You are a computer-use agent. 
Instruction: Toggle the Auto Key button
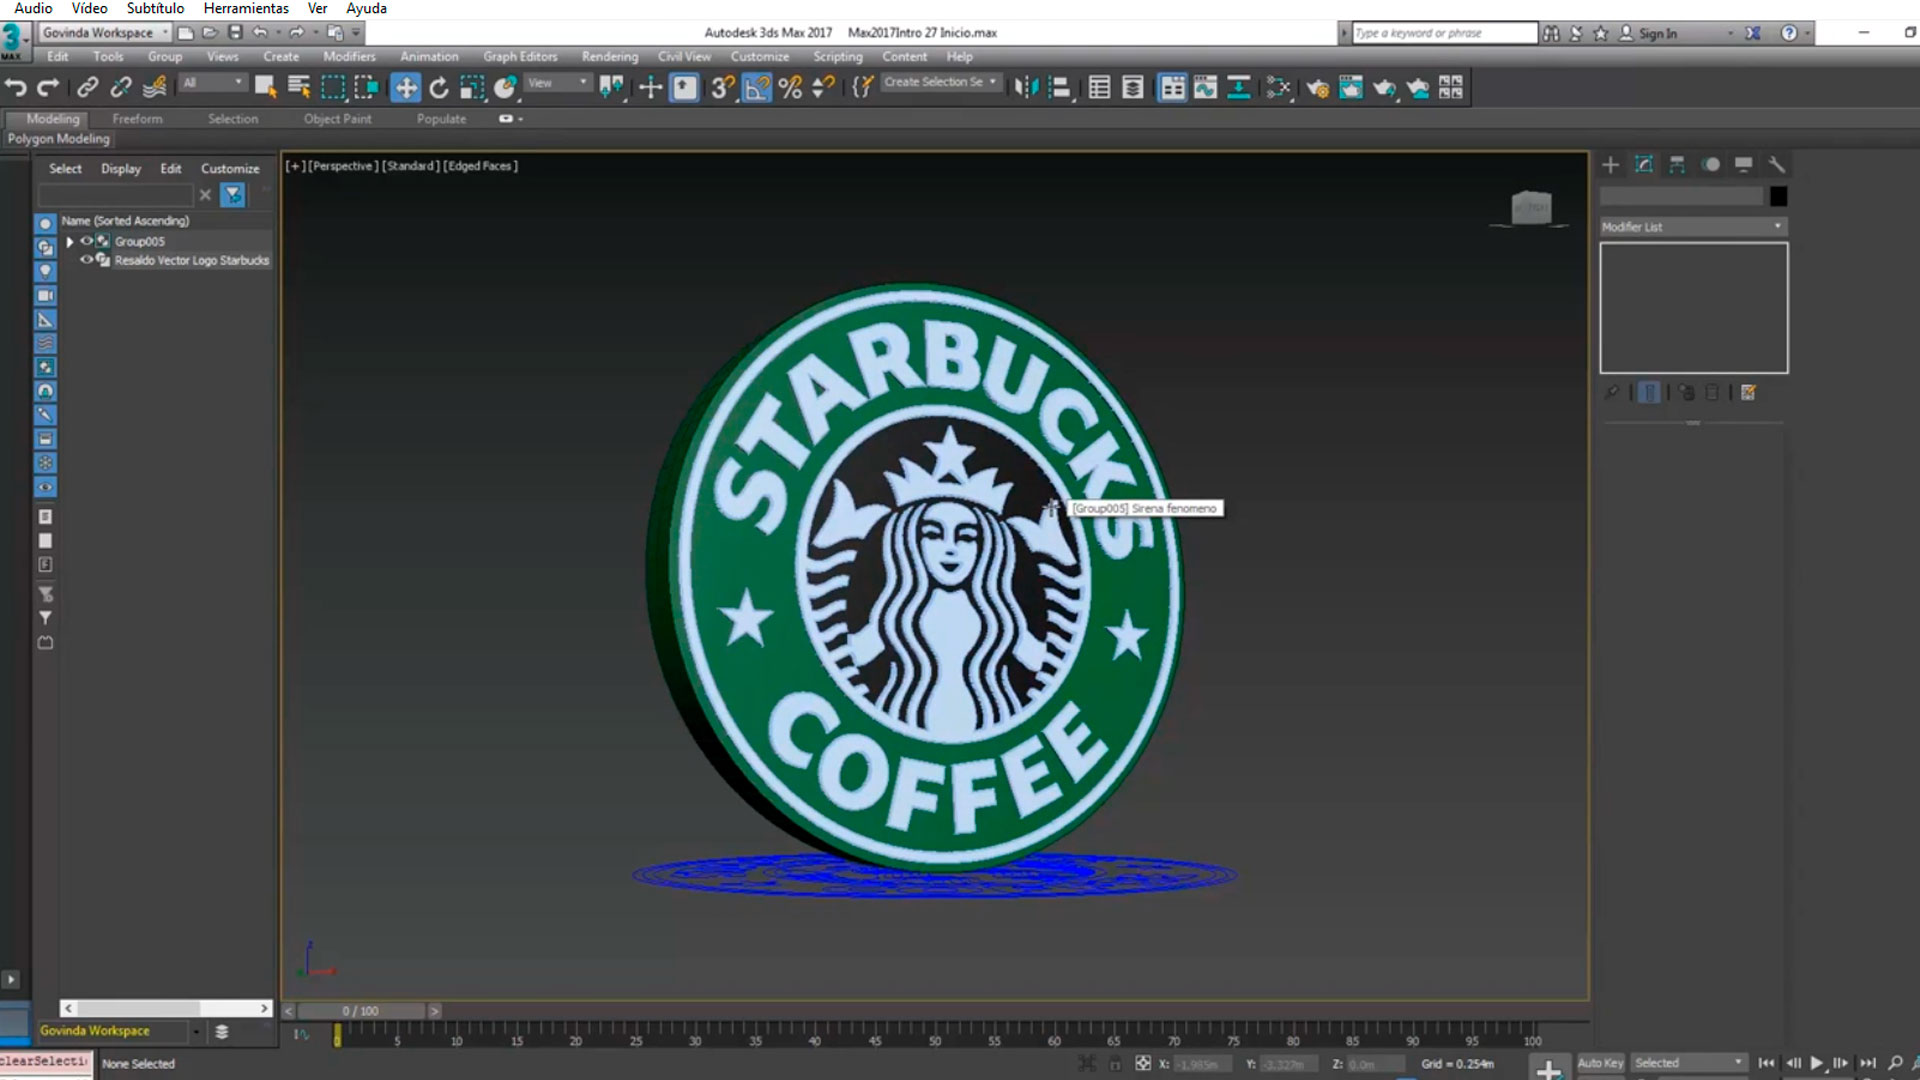pos(1600,1063)
